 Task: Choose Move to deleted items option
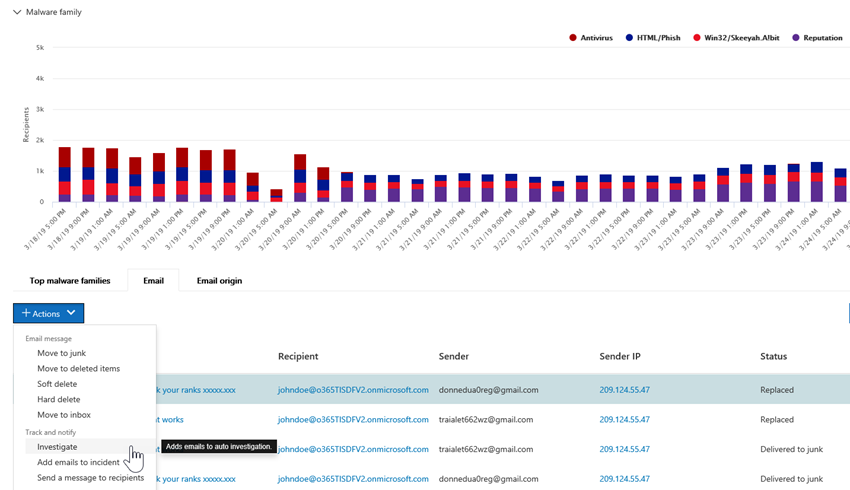pos(78,368)
